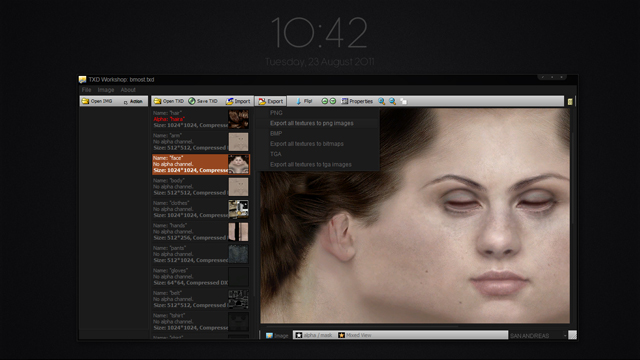Click the pants texture thumbnail
The width and height of the screenshot is (640, 360).
[238, 254]
